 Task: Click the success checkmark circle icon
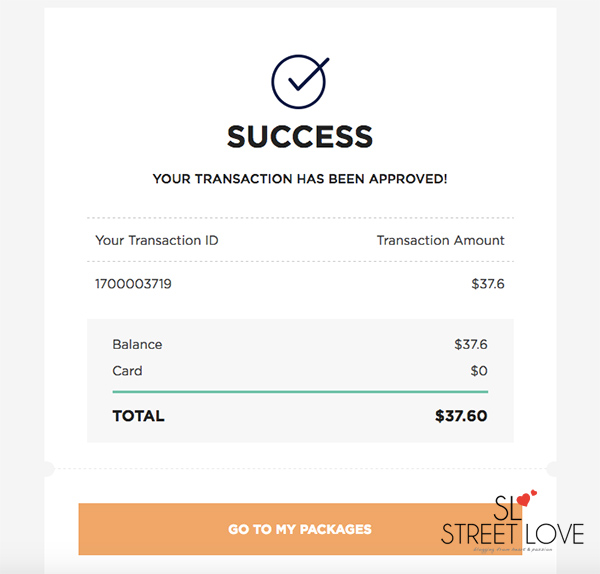click(300, 81)
